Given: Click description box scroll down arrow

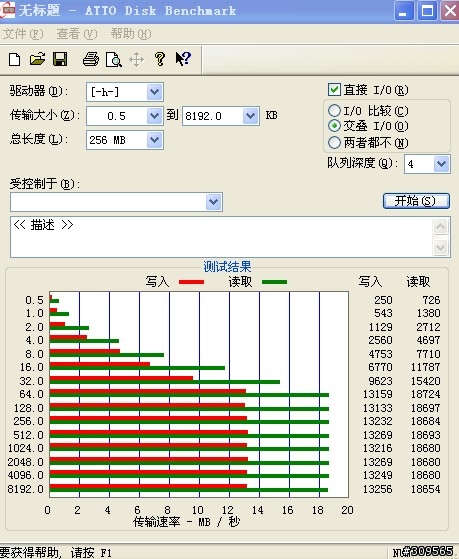Looking at the screenshot, I should point(441,247).
